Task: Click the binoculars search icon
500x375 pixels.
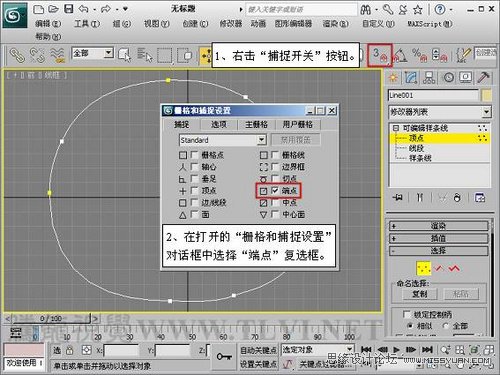Action: pyautogui.click(x=365, y=10)
